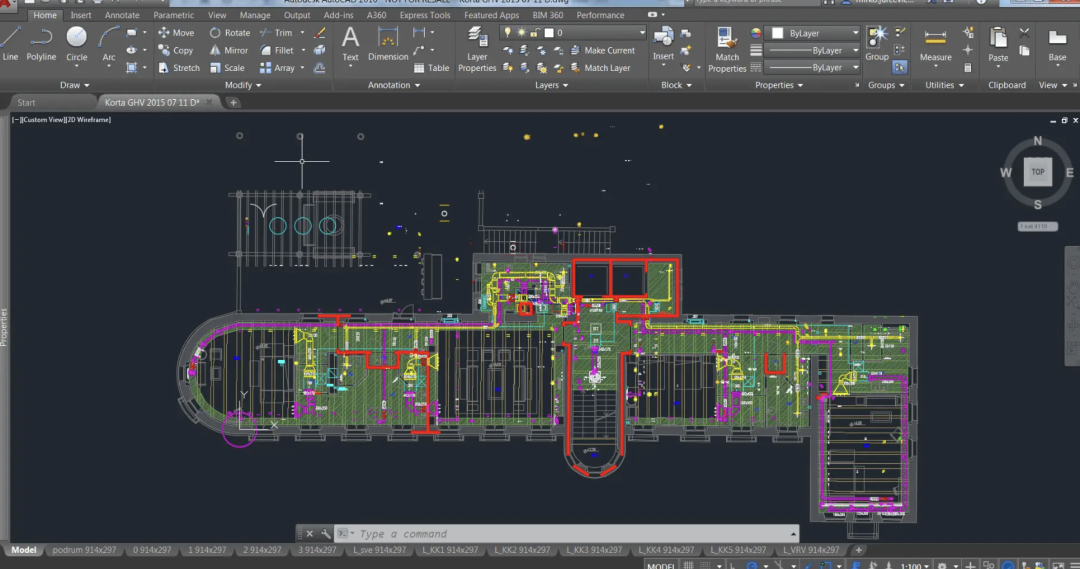Screen dimensions: 1080x569
Task: Switch to the Annotate ribbon tab
Action: (122, 15)
